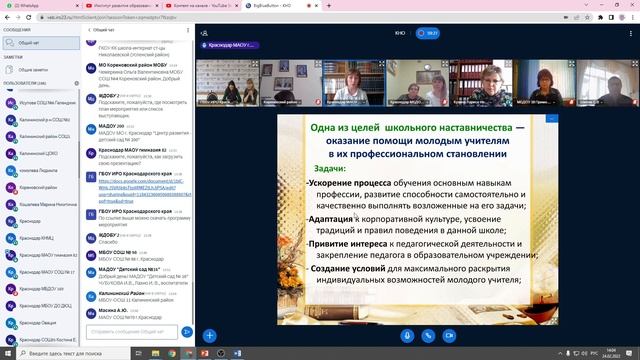Click the chat message input field
The height and width of the screenshot is (360, 640).
[132, 332]
